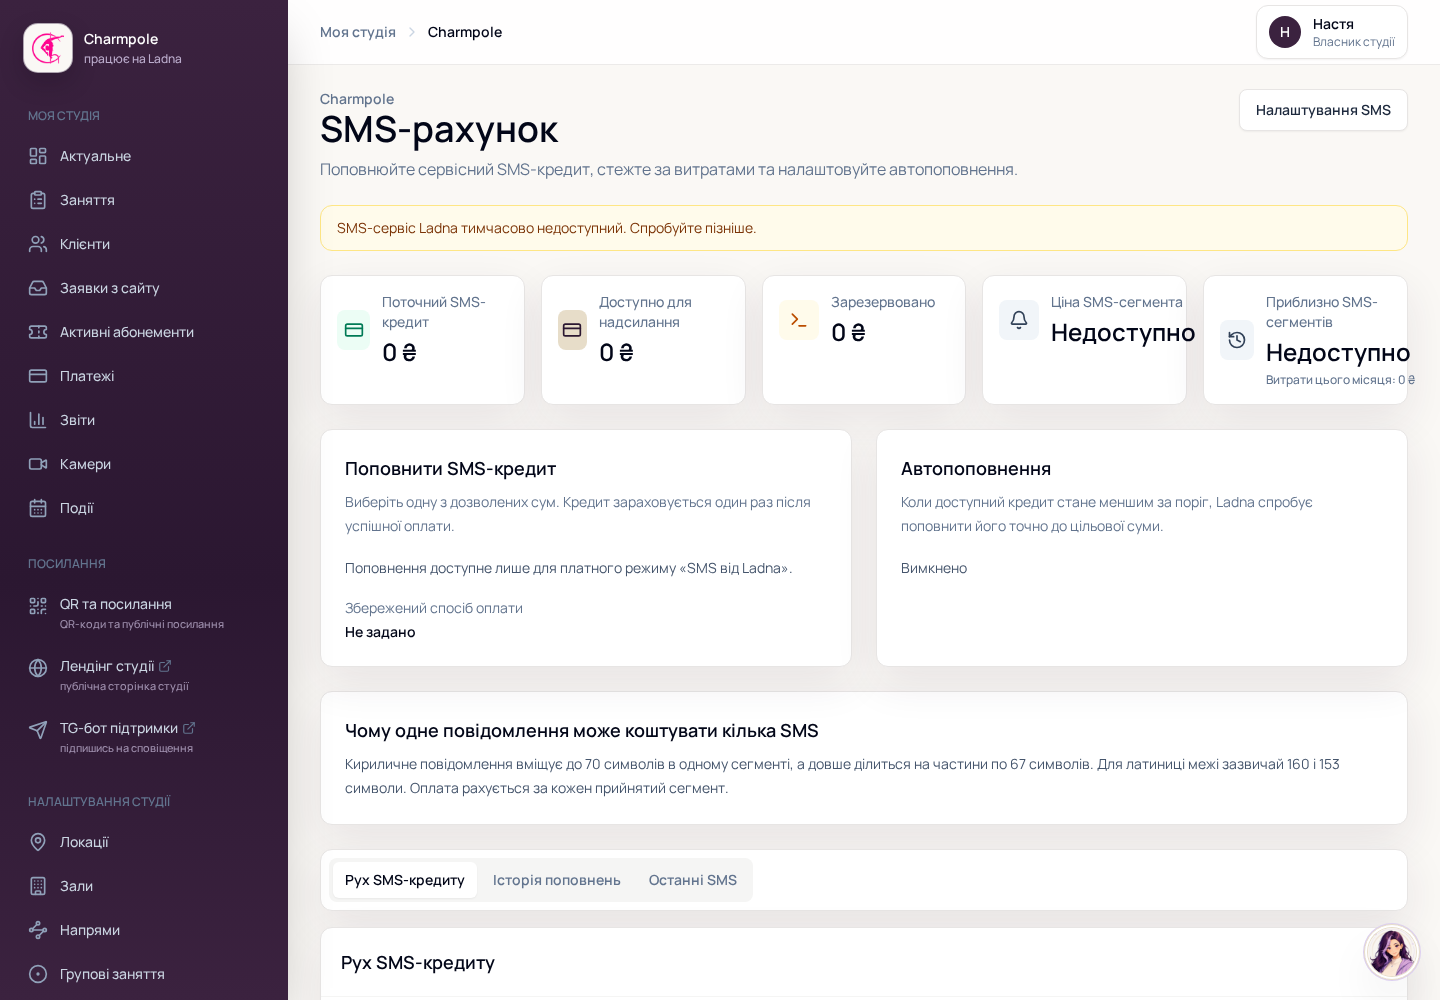The width and height of the screenshot is (1440, 1000).
Task: Click the Charmpole studio logo
Action: [48, 48]
